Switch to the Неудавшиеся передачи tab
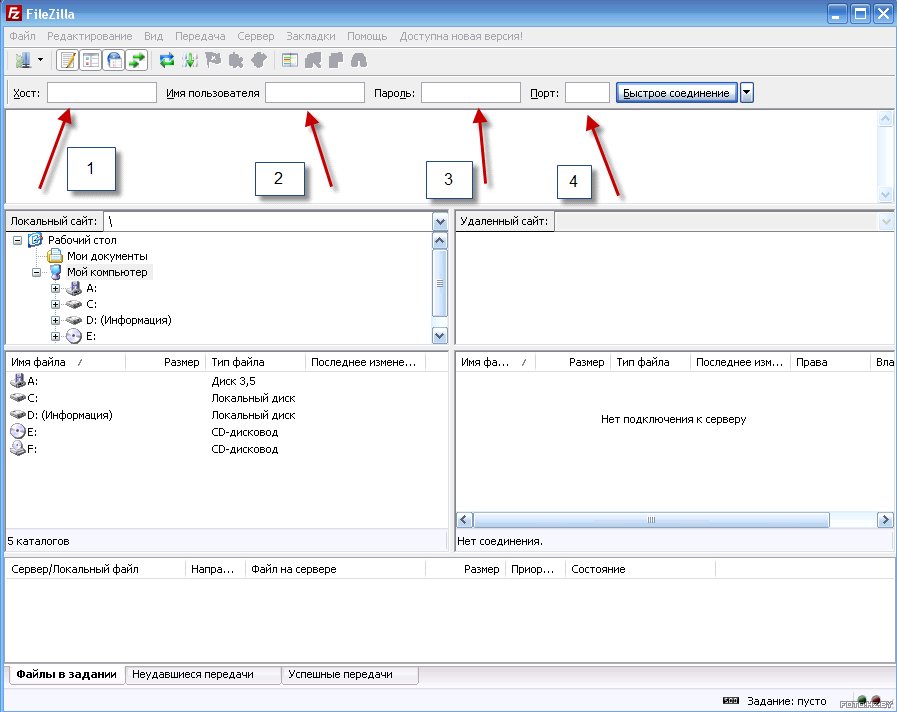This screenshot has height=712, width=897. click(203, 675)
